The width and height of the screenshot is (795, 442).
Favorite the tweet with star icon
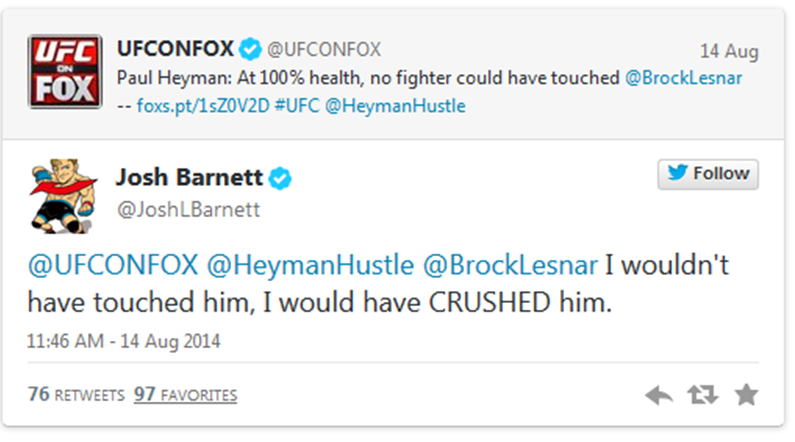[746, 396]
